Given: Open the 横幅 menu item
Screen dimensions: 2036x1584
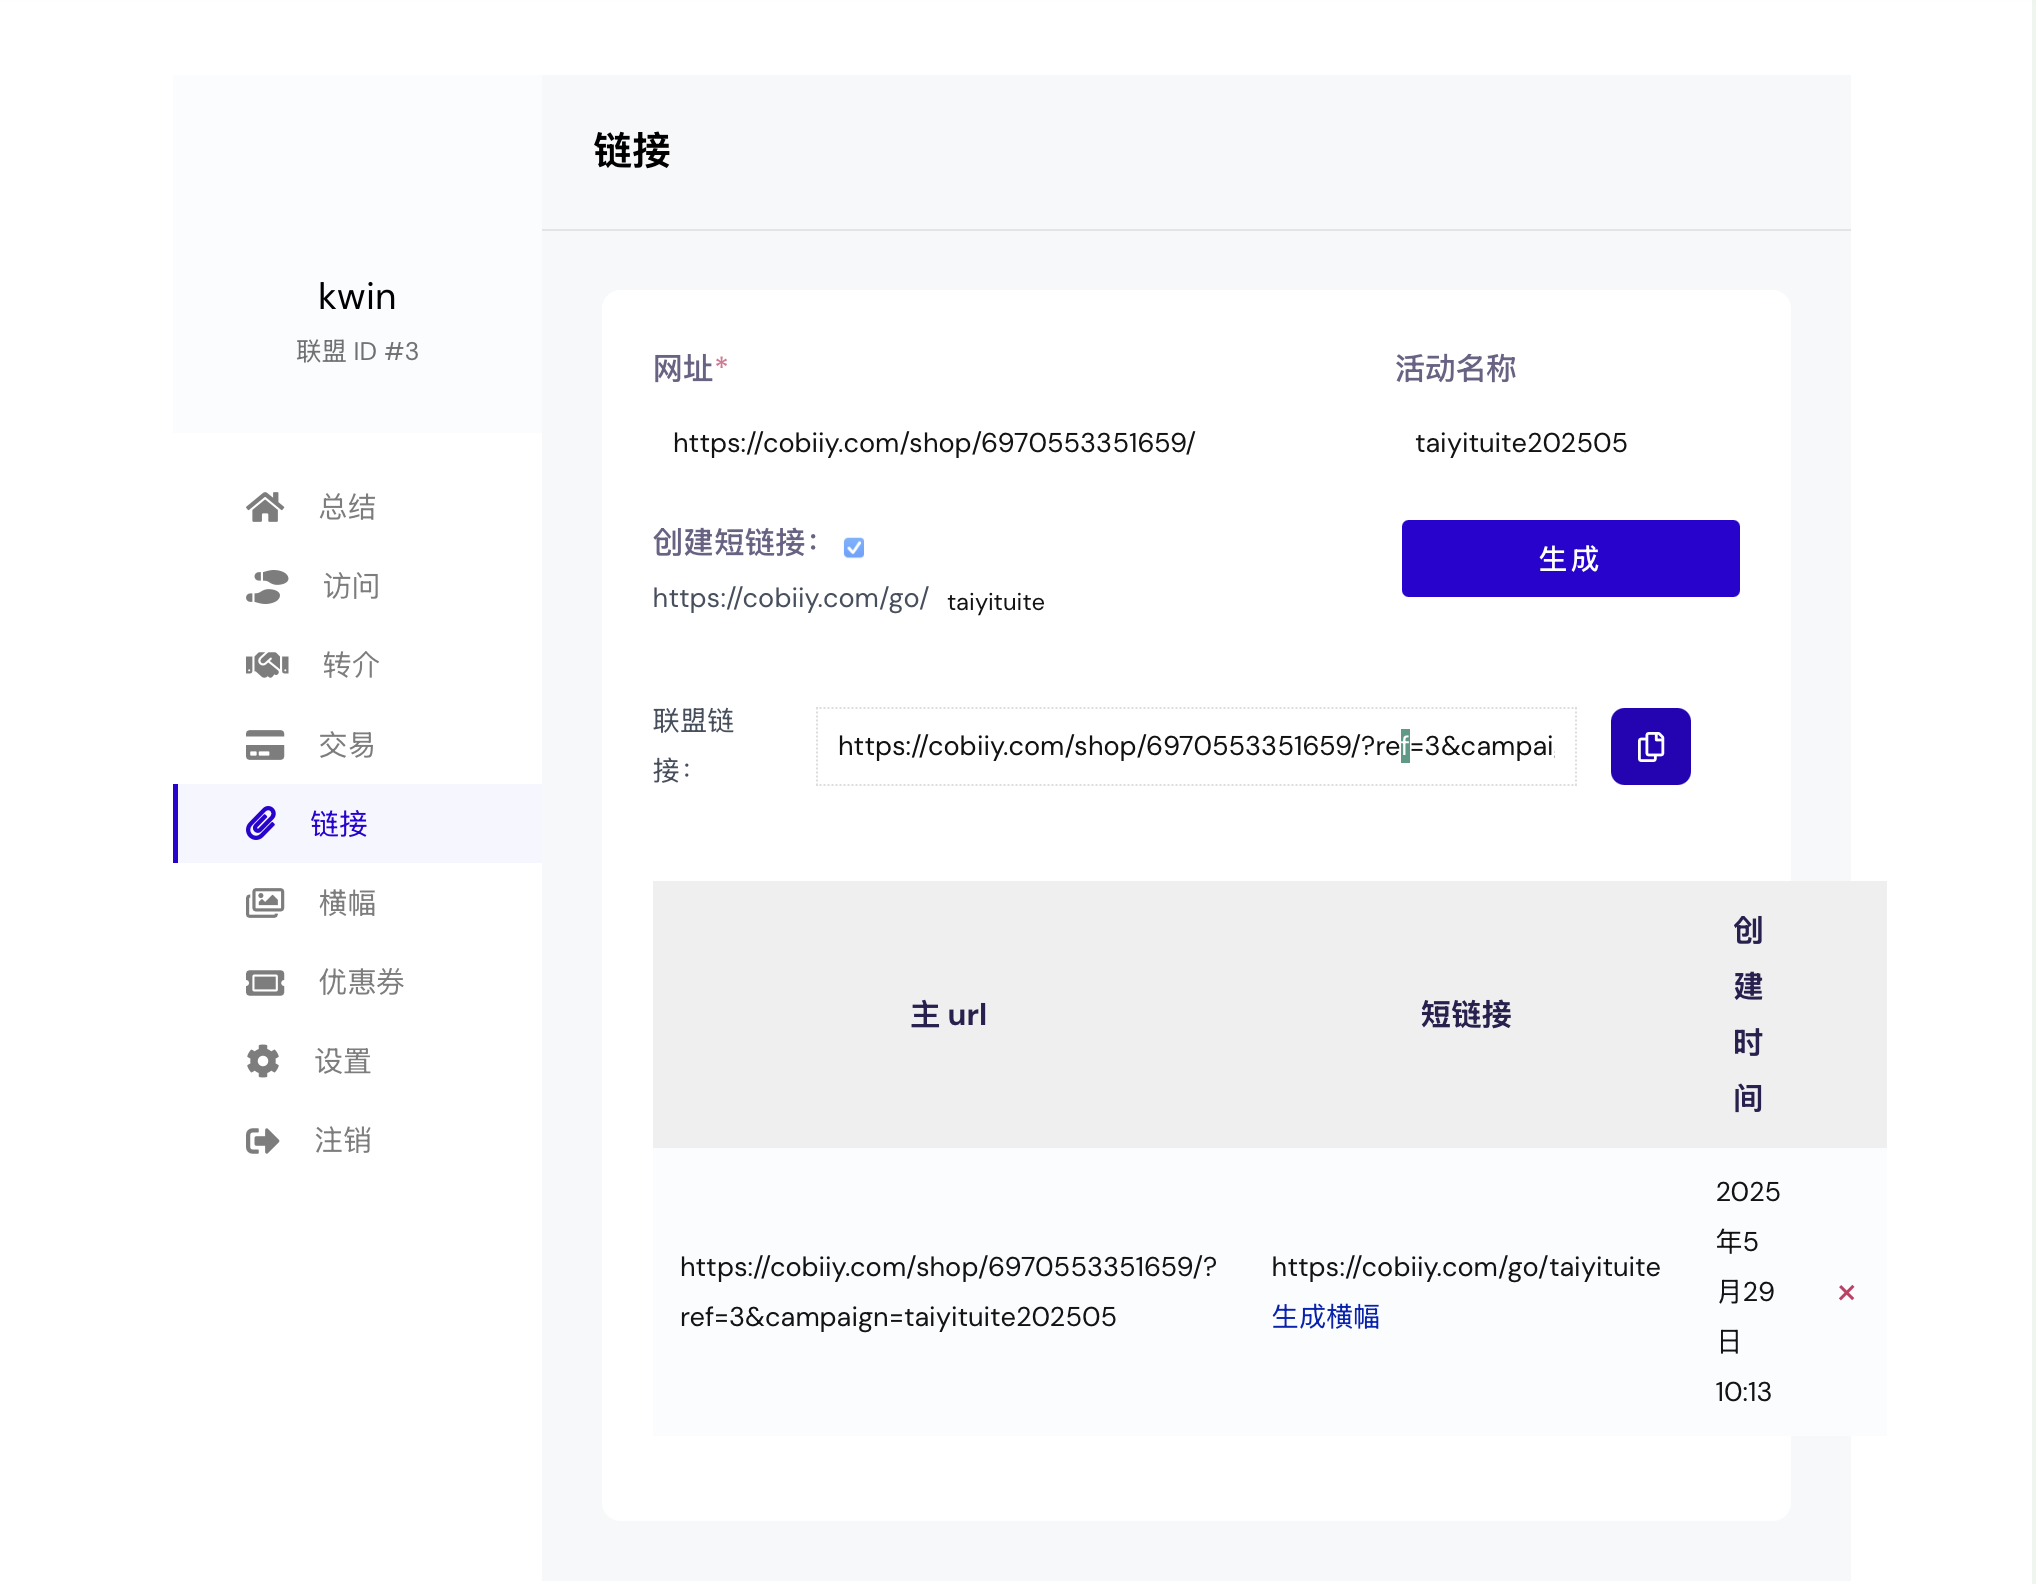Looking at the screenshot, I should coord(358,903).
